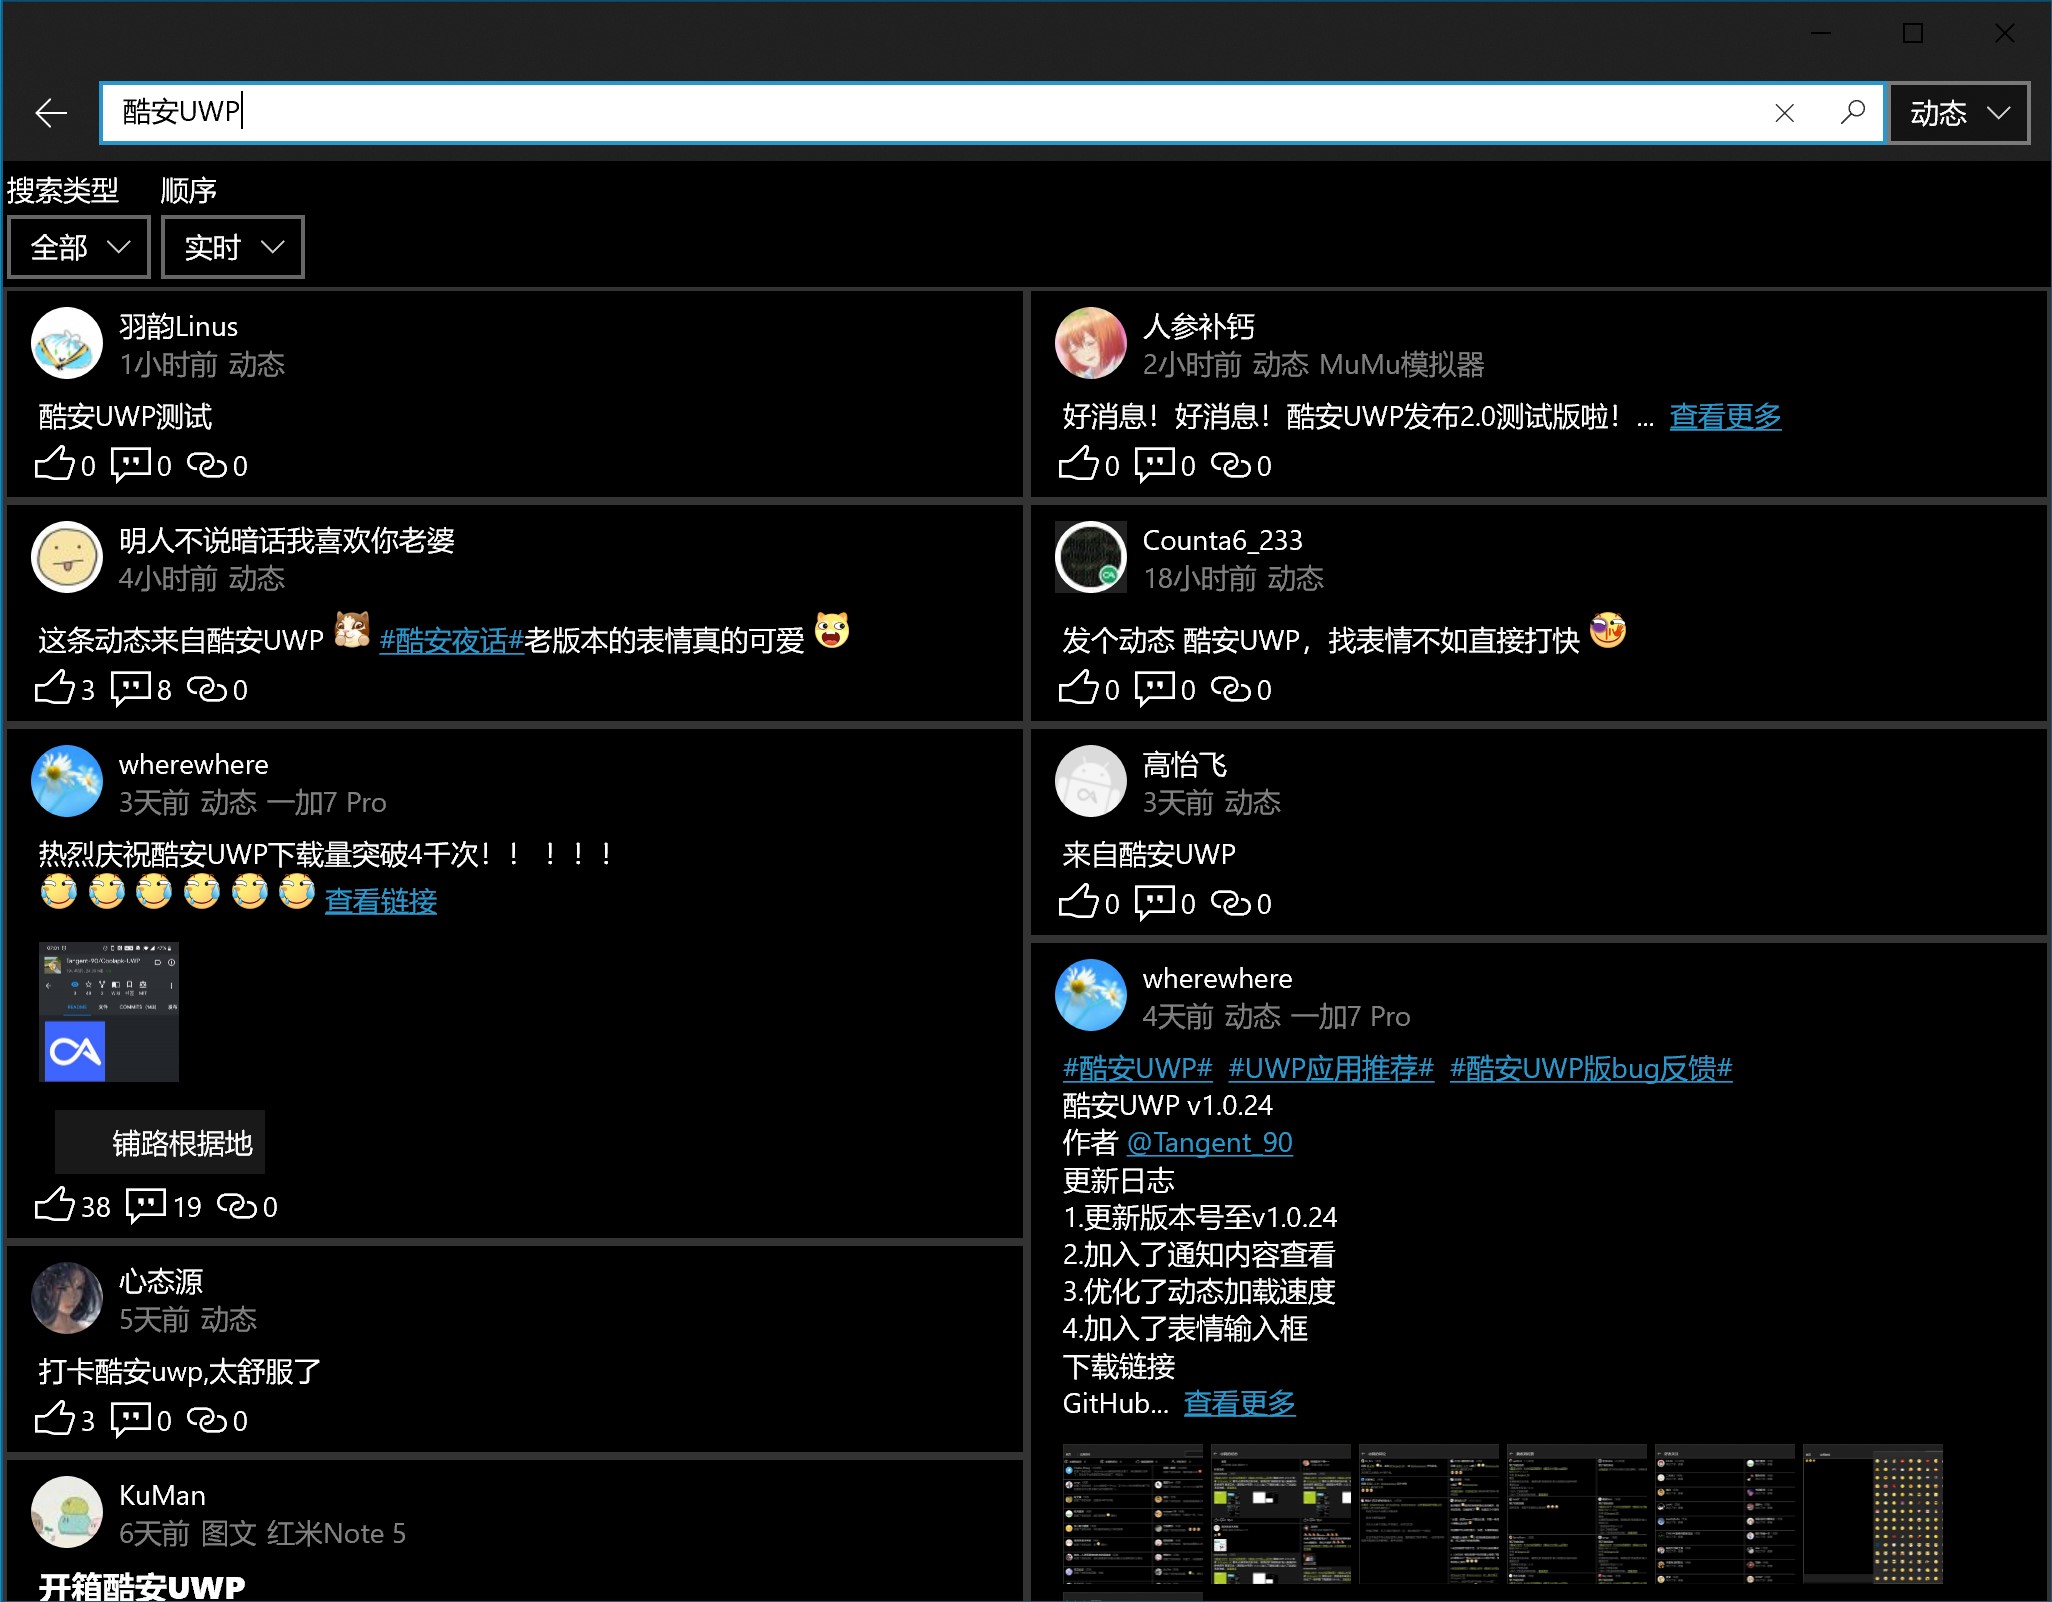The image size is (2052, 1602).
Task: Like Counta6_233's post
Action: click(1079, 689)
